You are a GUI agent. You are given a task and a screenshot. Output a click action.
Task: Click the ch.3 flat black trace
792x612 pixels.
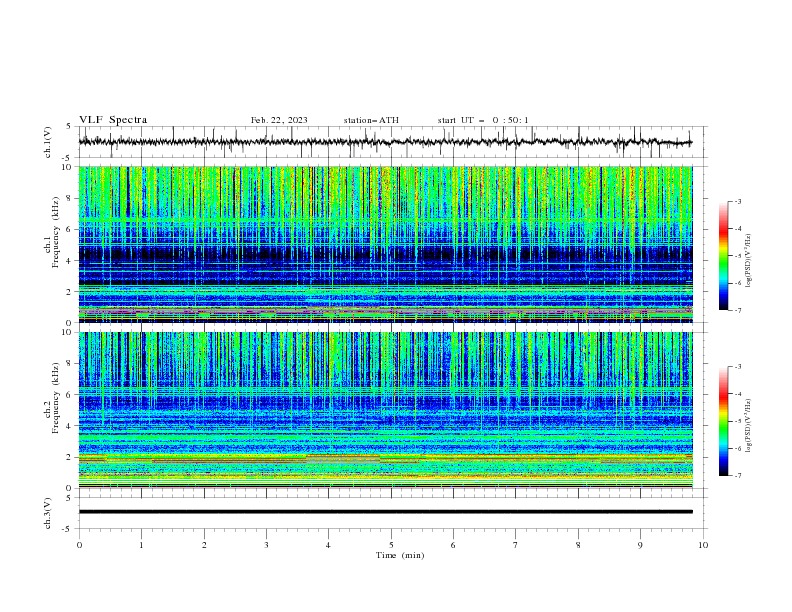coord(385,512)
